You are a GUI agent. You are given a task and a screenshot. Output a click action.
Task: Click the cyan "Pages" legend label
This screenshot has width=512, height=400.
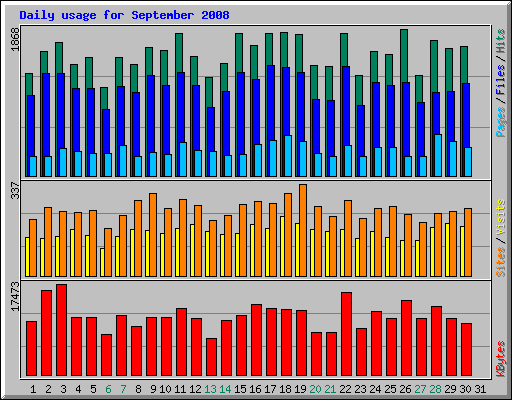tap(501, 122)
